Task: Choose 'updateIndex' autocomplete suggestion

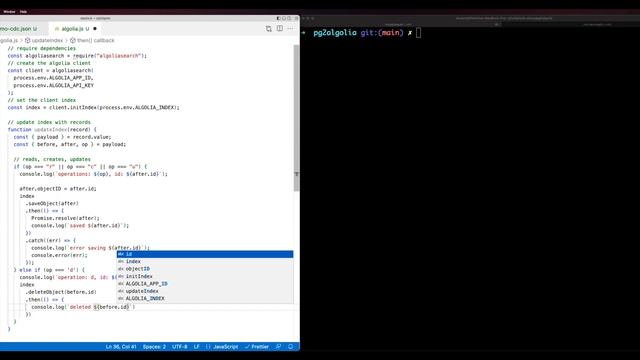Action: point(205,291)
